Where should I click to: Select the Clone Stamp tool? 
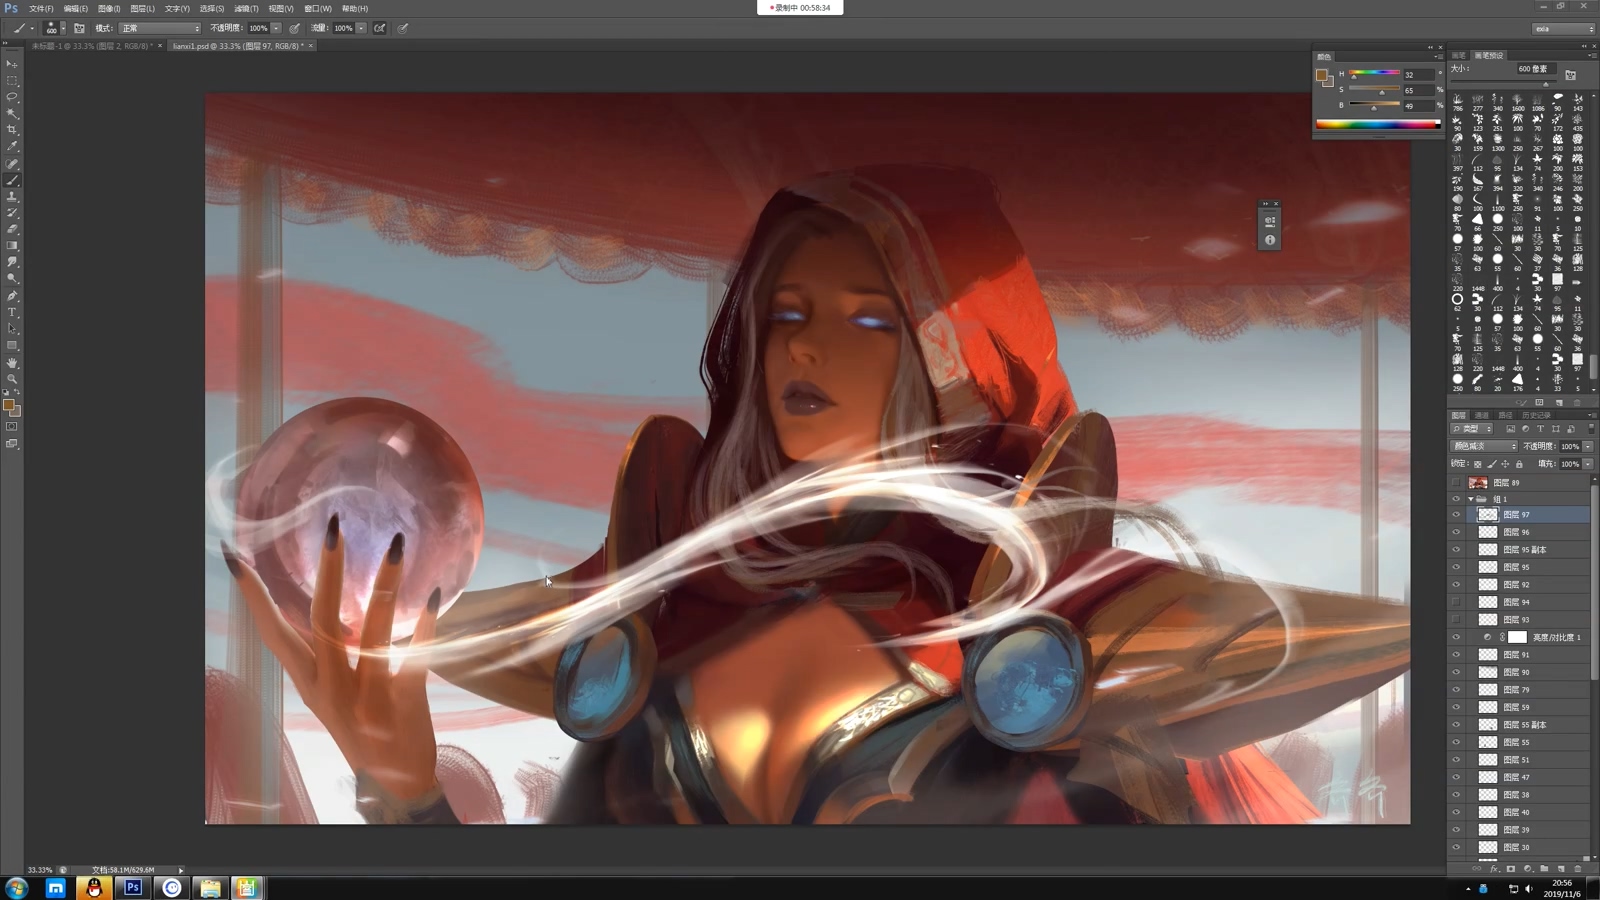tap(12, 196)
